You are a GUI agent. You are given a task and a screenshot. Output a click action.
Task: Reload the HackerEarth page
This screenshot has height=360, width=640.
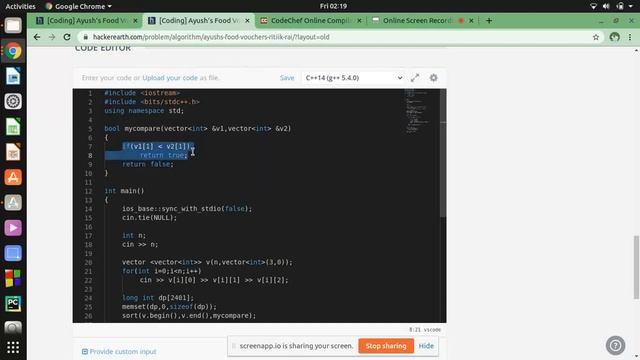(x=67, y=37)
